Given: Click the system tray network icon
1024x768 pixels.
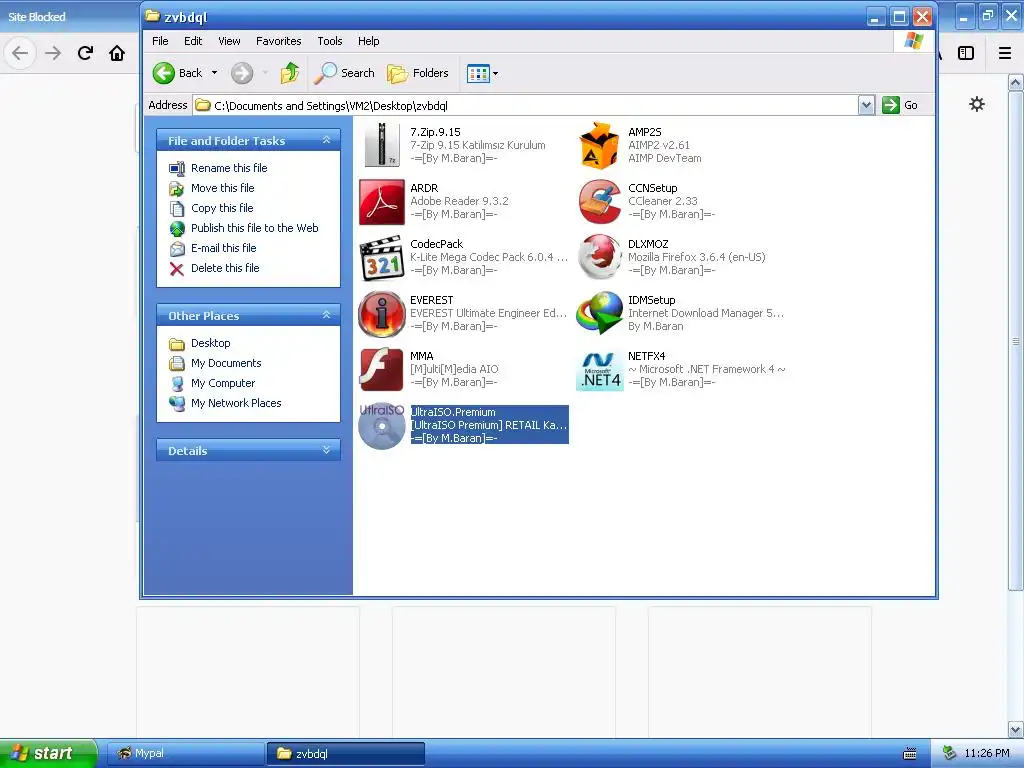Looking at the screenshot, I should (x=949, y=754).
